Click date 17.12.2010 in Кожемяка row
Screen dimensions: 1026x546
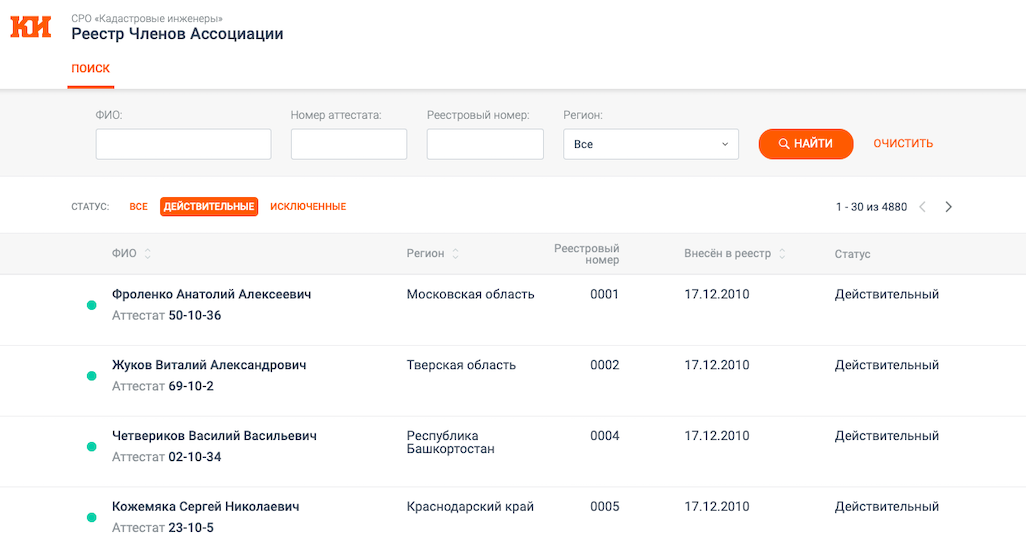(716, 507)
